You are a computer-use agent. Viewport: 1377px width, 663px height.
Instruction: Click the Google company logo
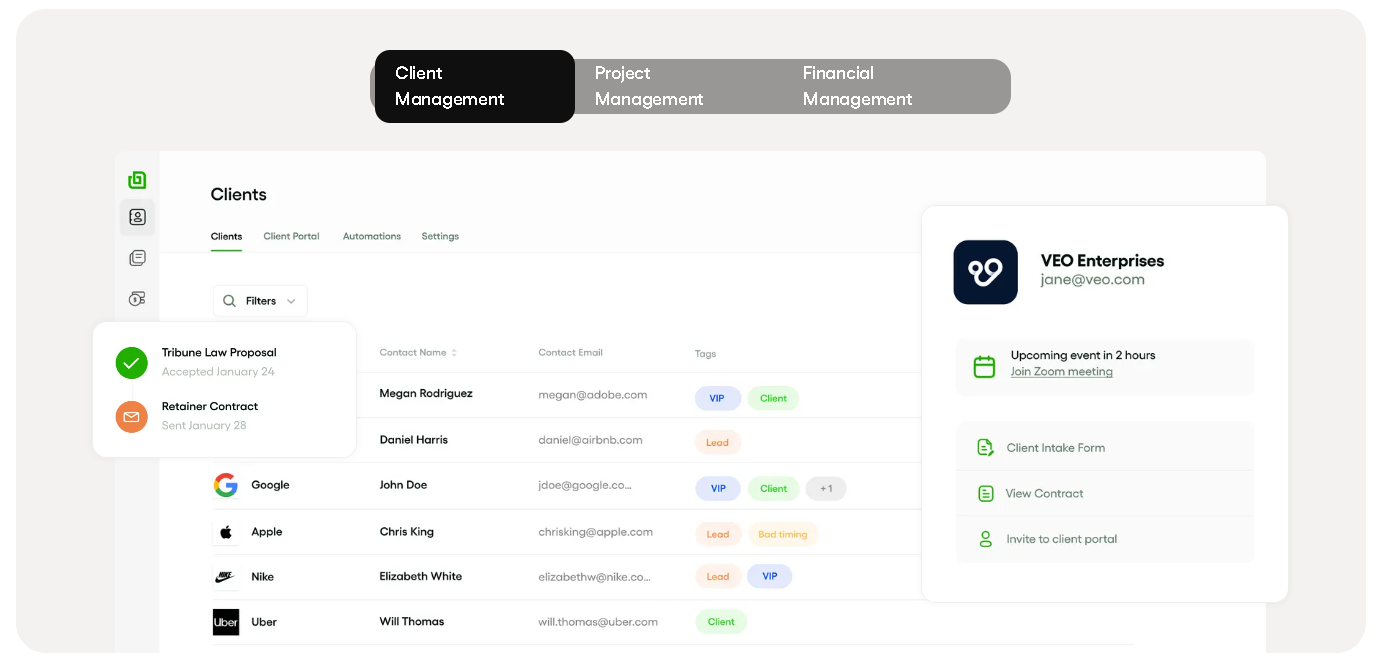[225, 485]
